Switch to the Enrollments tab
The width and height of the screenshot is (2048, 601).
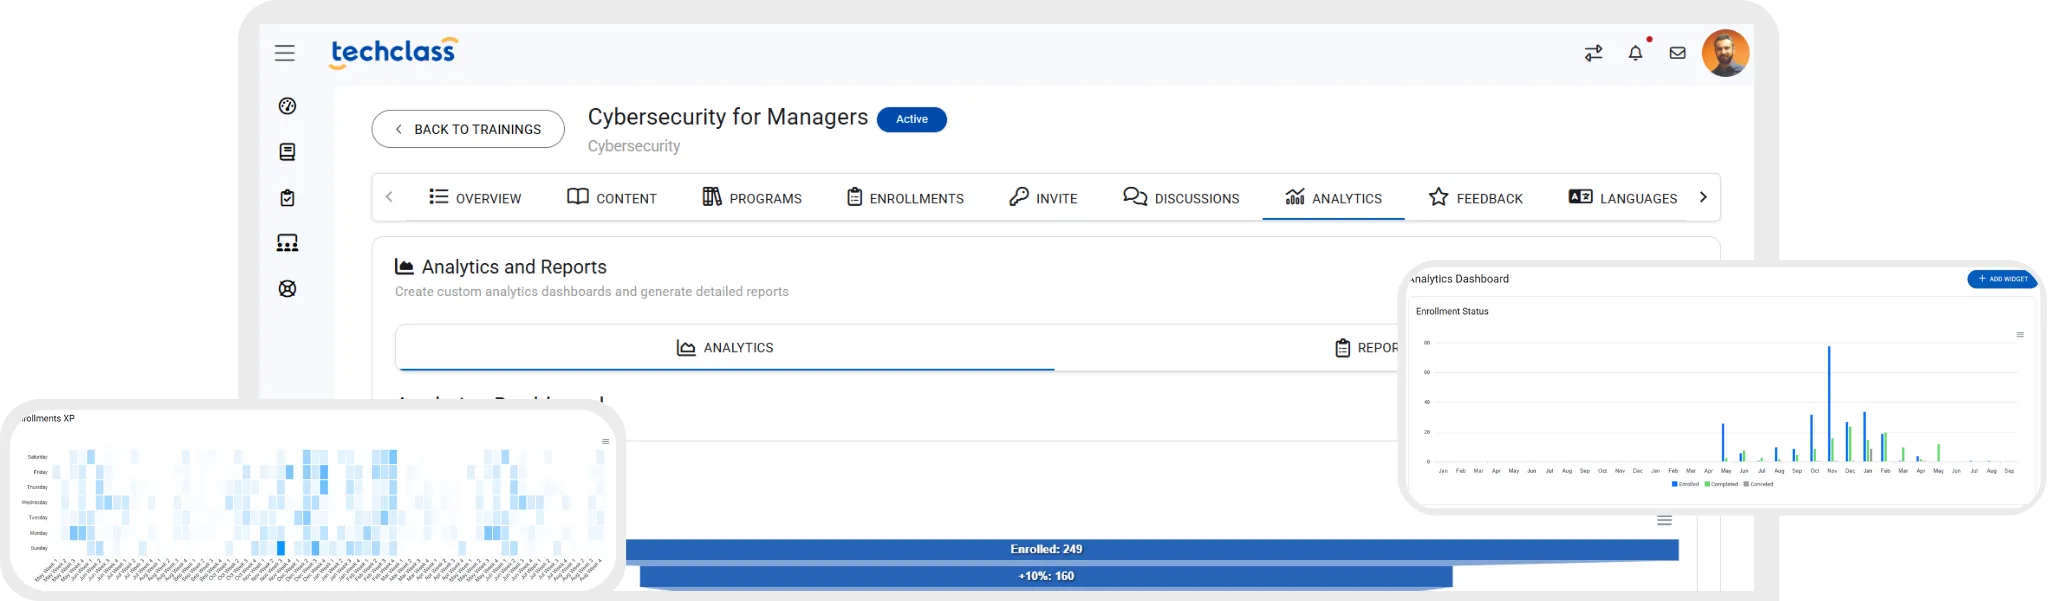coord(905,198)
